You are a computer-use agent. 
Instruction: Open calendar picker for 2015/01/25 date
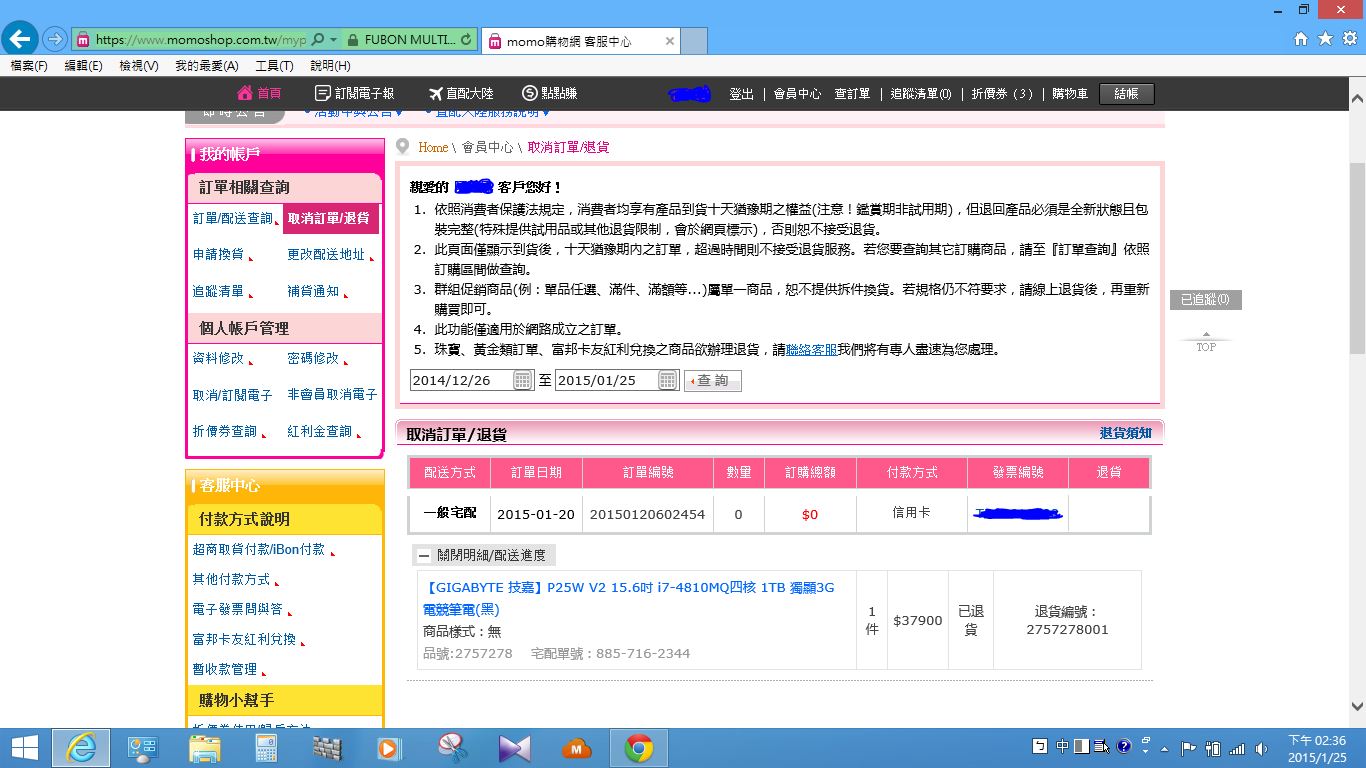(668, 380)
